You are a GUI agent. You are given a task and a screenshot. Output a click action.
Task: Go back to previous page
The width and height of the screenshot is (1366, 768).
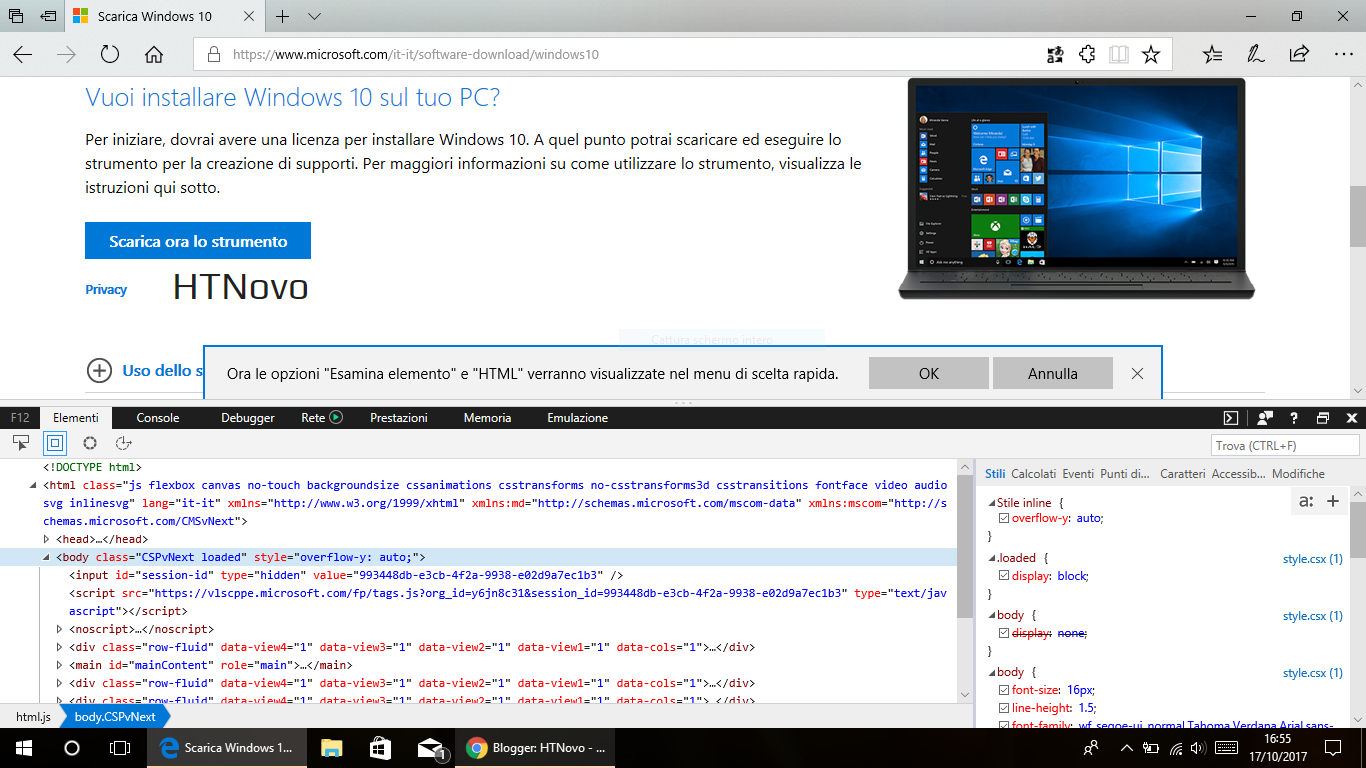pyautogui.click(x=22, y=54)
